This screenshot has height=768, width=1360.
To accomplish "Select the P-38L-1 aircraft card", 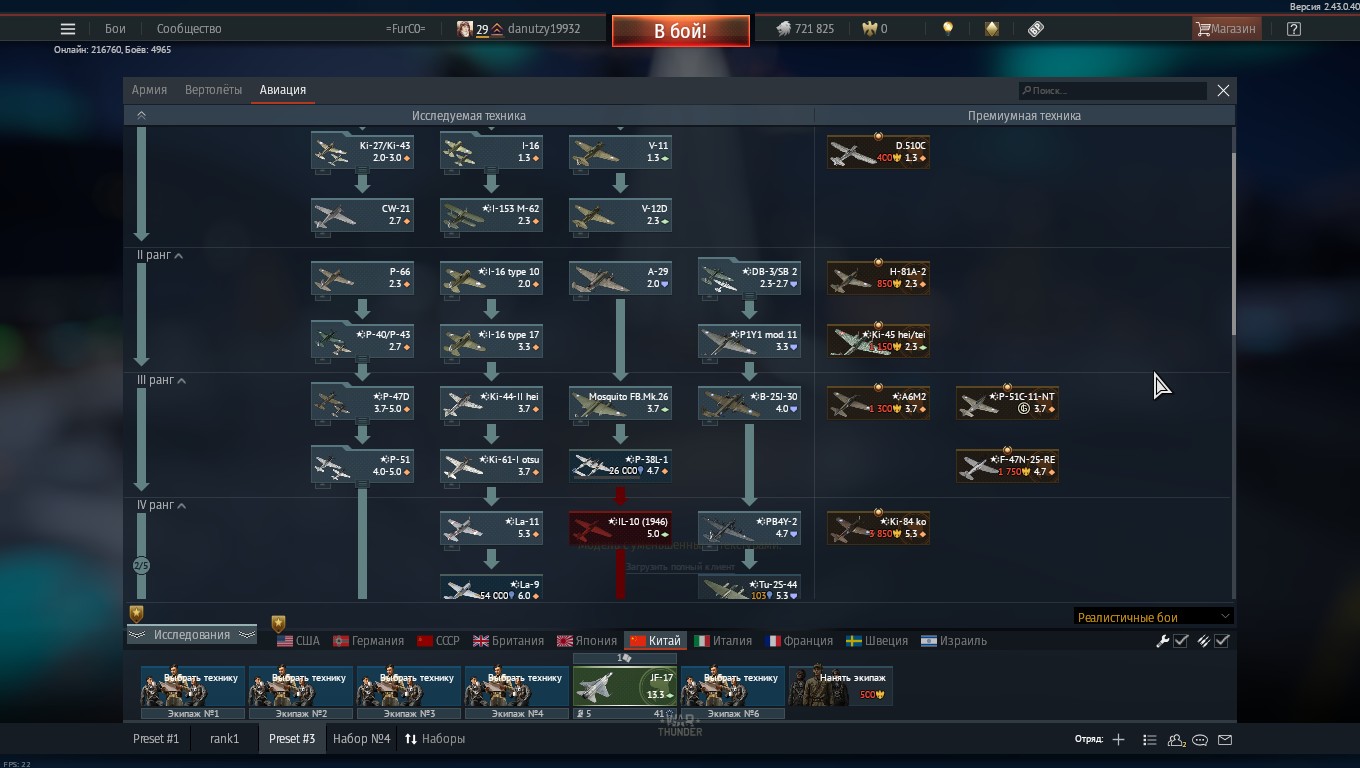I will [620, 467].
